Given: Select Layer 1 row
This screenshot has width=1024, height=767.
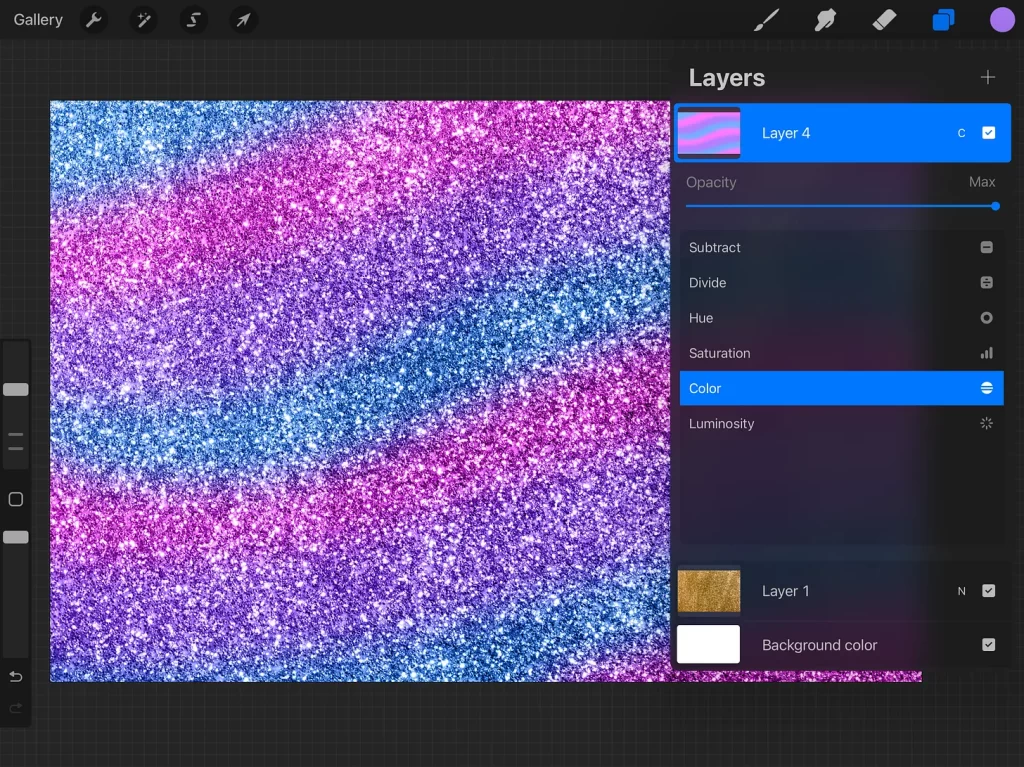Looking at the screenshot, I should coord(842,591).
